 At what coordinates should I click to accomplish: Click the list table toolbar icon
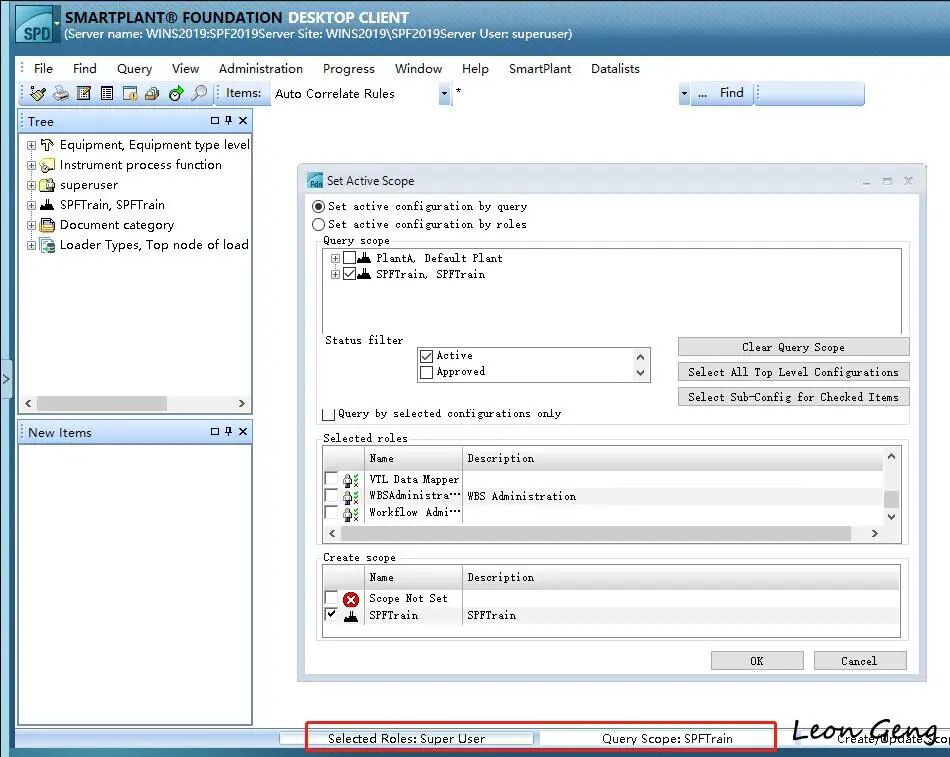coord(107,93)
